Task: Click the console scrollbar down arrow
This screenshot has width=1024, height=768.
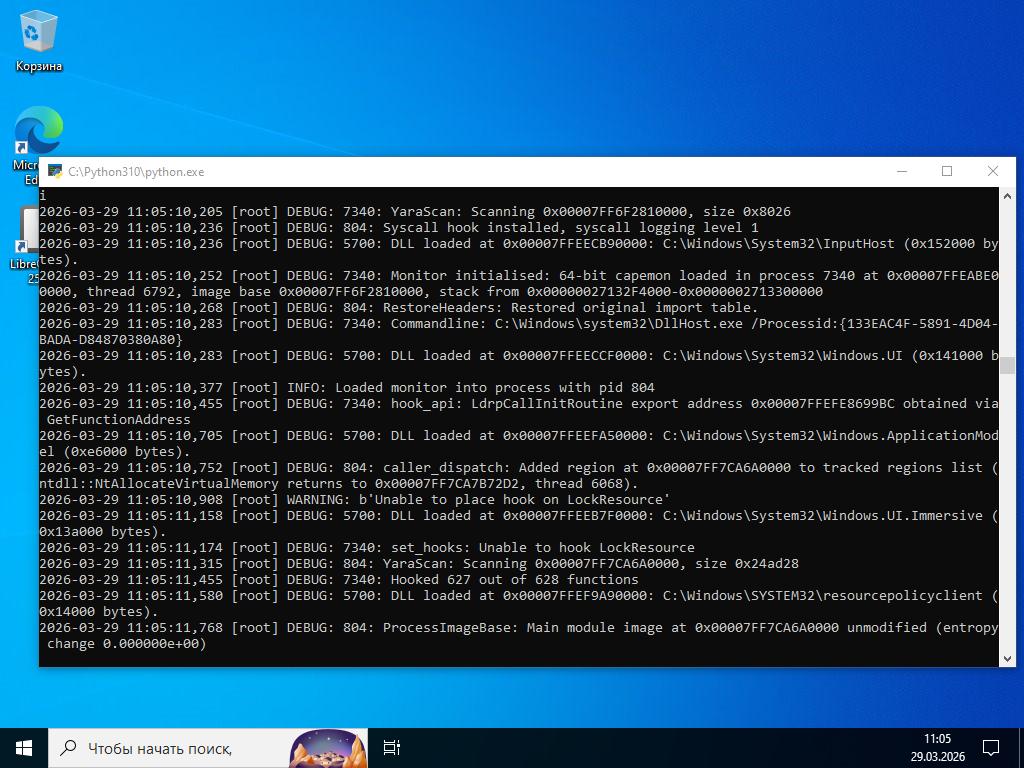Action: (x=1007, y=657)
